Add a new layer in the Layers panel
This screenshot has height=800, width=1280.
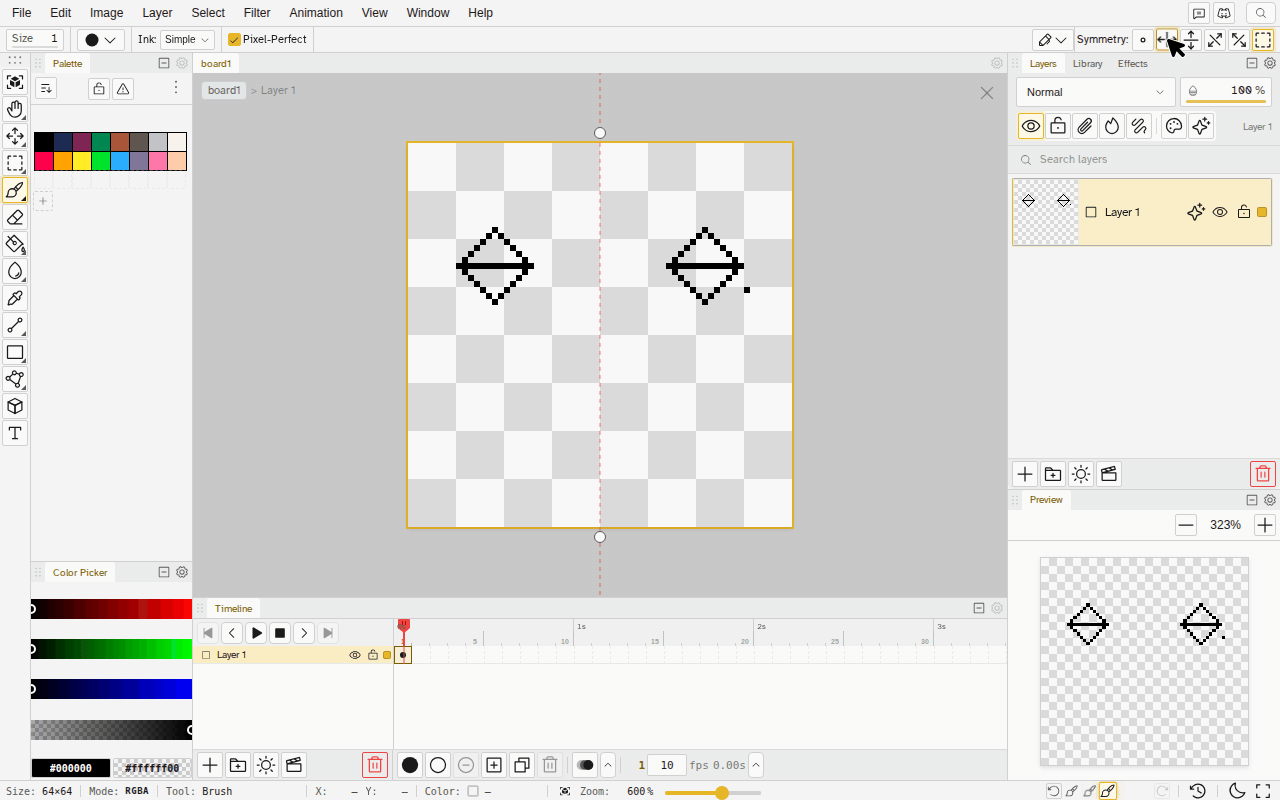tap(1025, 474)
